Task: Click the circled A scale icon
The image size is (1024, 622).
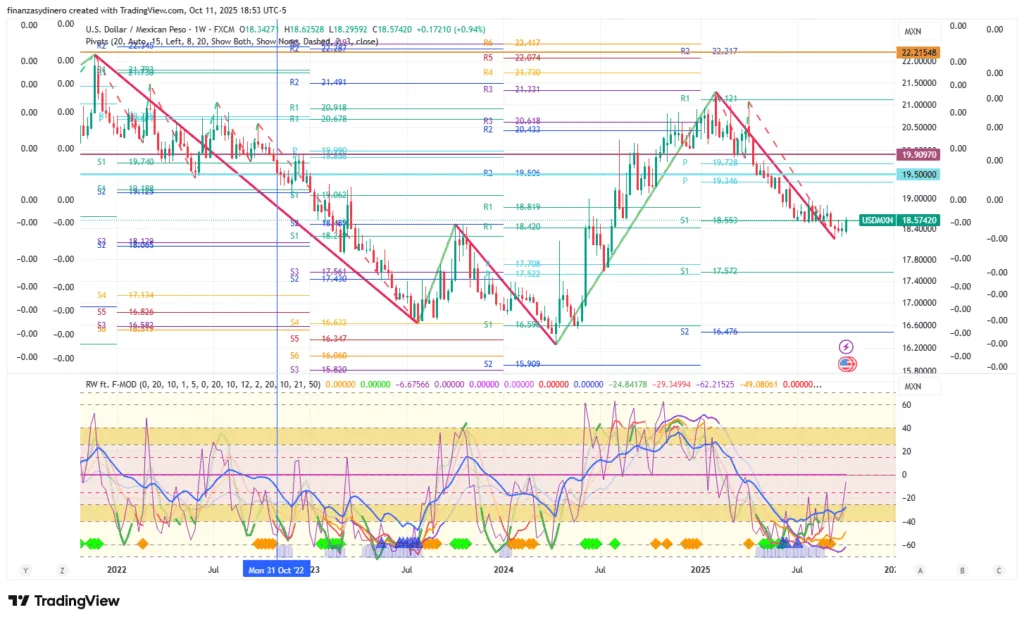Action: (x=919, y=570)
